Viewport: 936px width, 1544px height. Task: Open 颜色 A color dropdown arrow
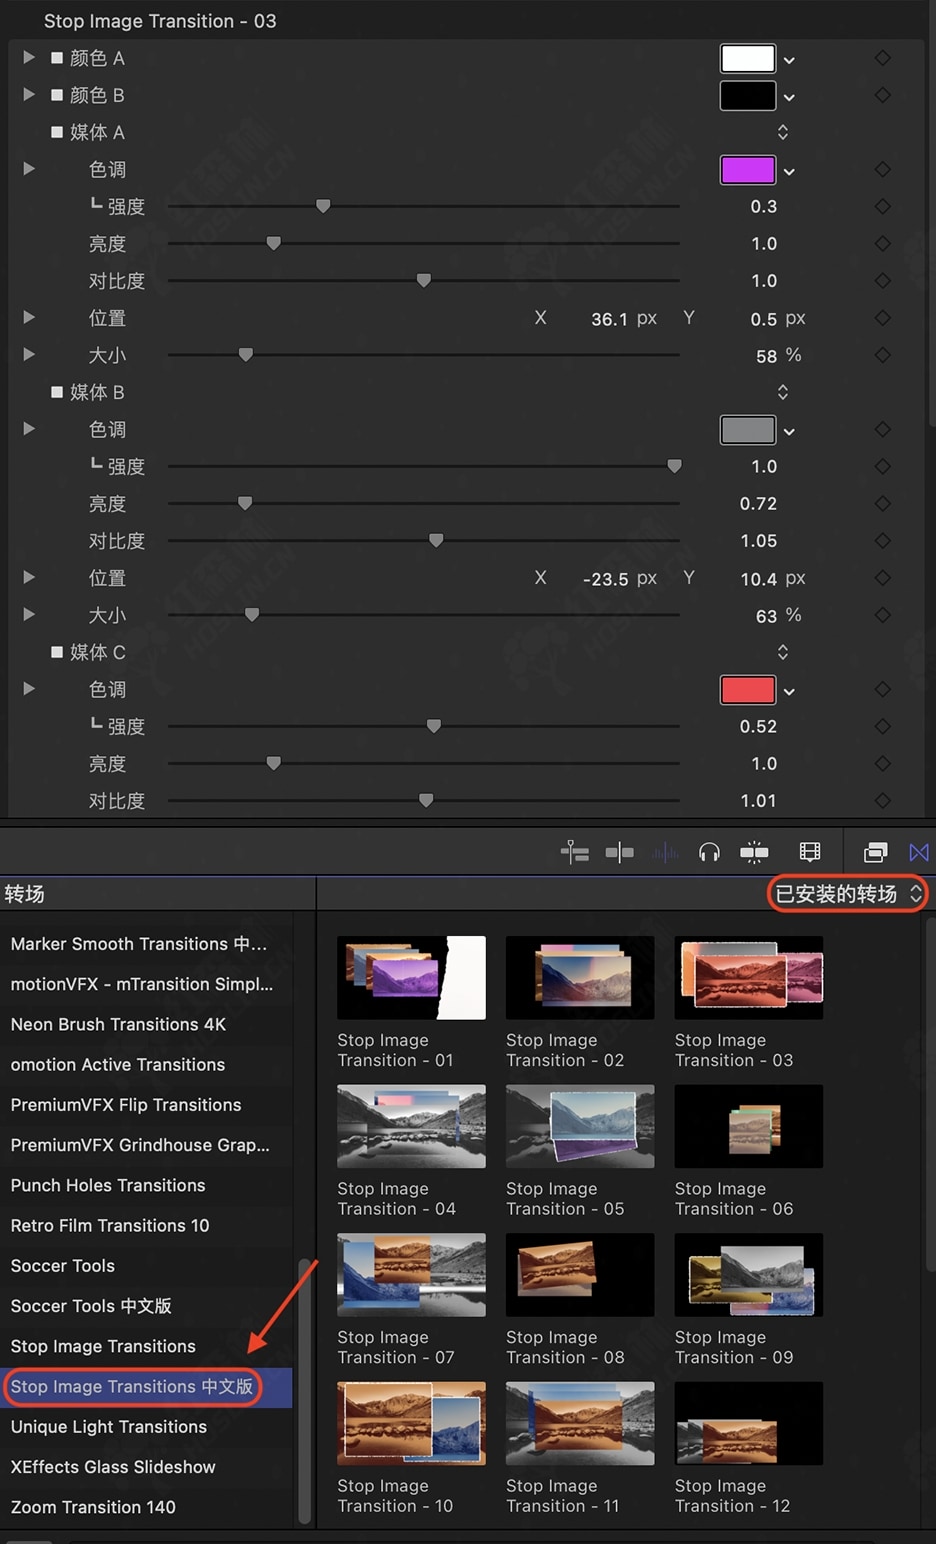click(789, 60)
